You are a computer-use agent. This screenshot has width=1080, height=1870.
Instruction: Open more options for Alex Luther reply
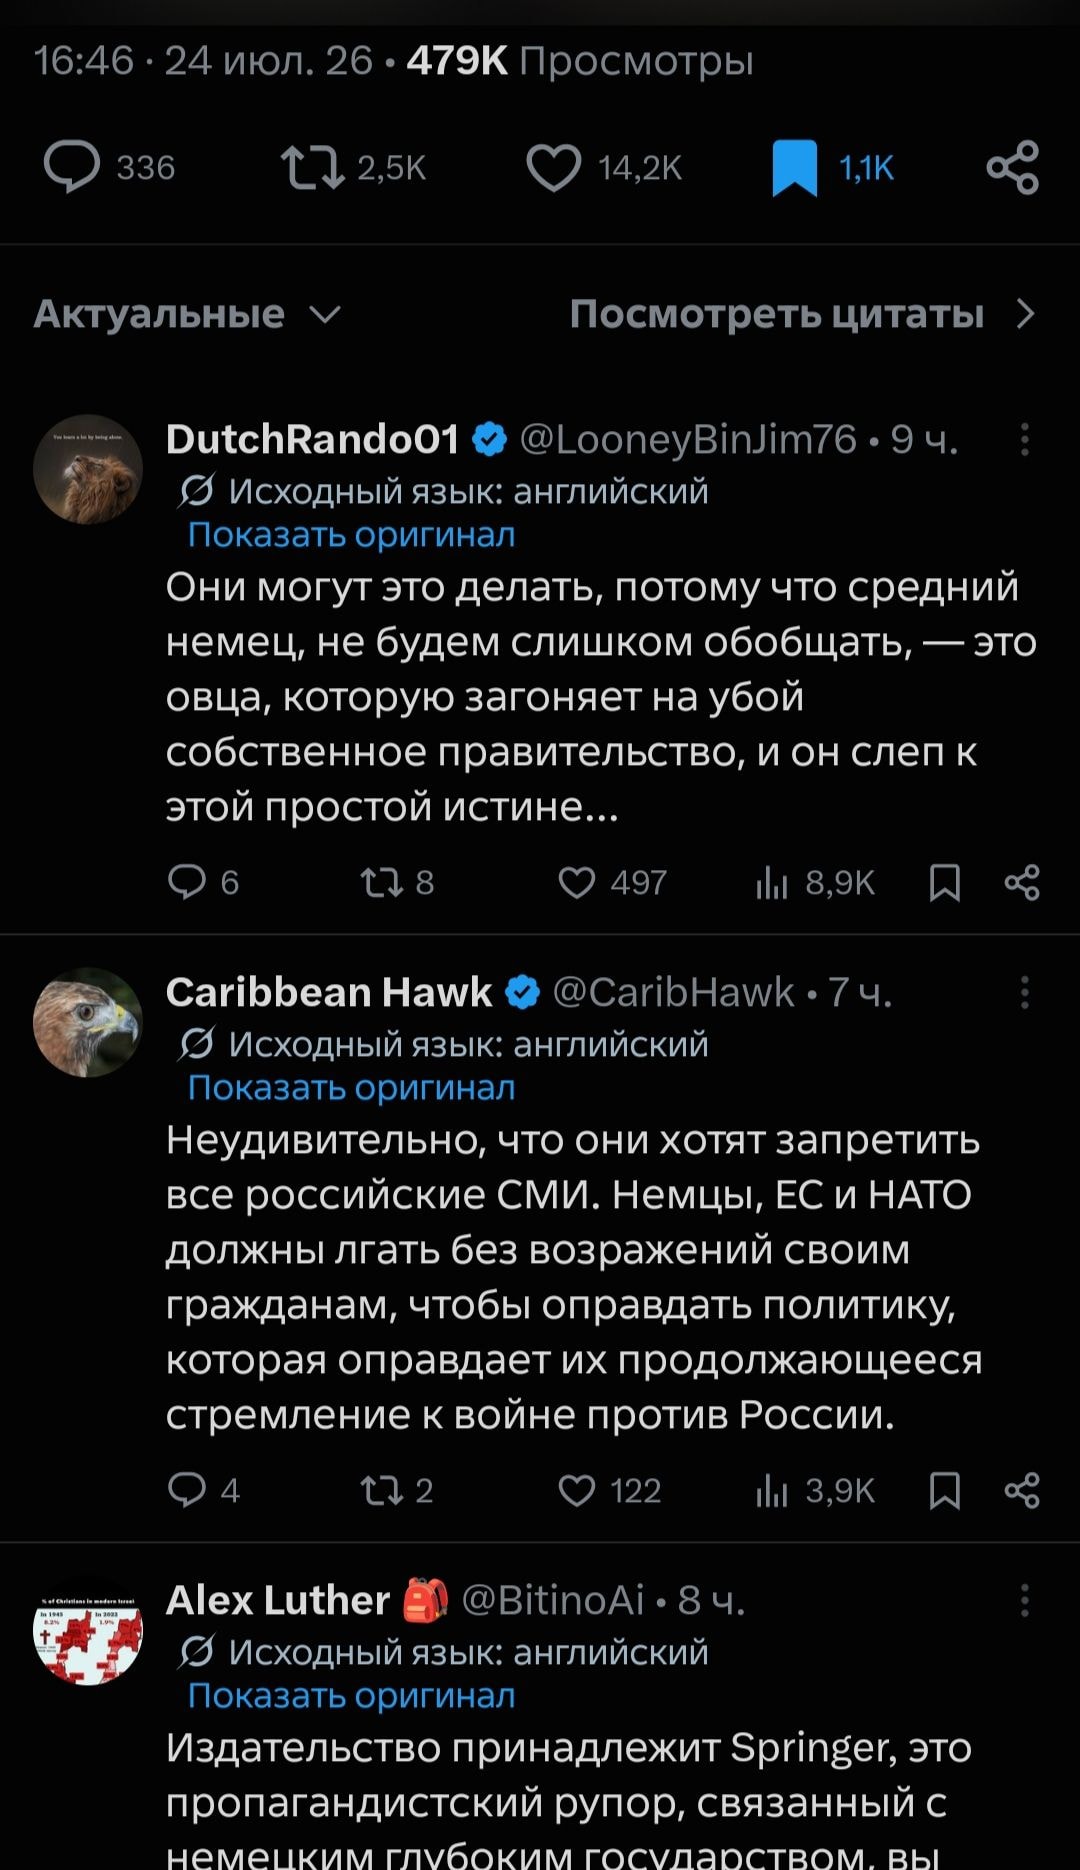[x=1024, y=1600]
